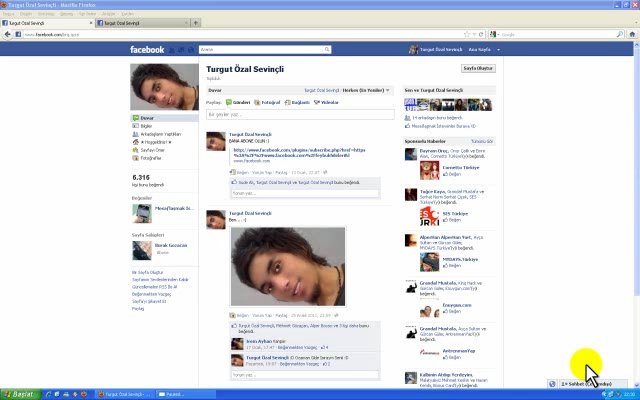Image resolution: width=640 pixels, height=400 pixels.
Task: Select Videolar share option
Action: pyautogui.click(x=326, y=102)
